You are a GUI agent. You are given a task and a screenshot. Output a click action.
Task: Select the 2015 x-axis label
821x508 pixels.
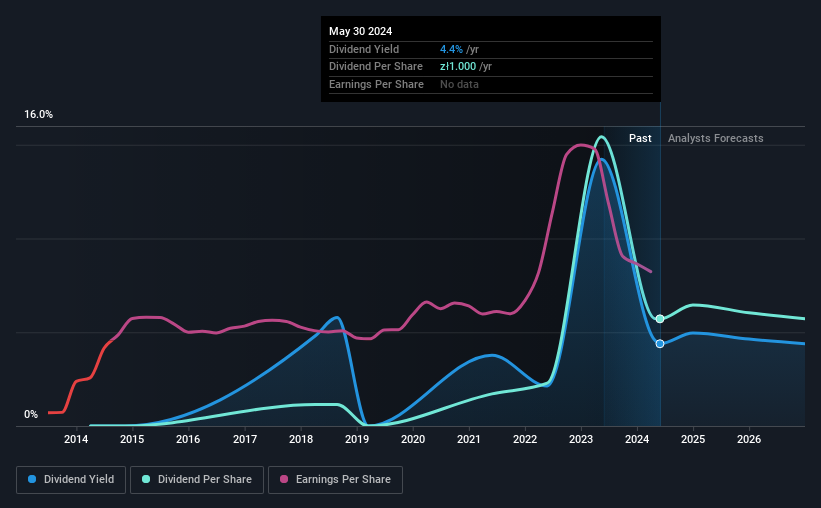coord(132,439)
